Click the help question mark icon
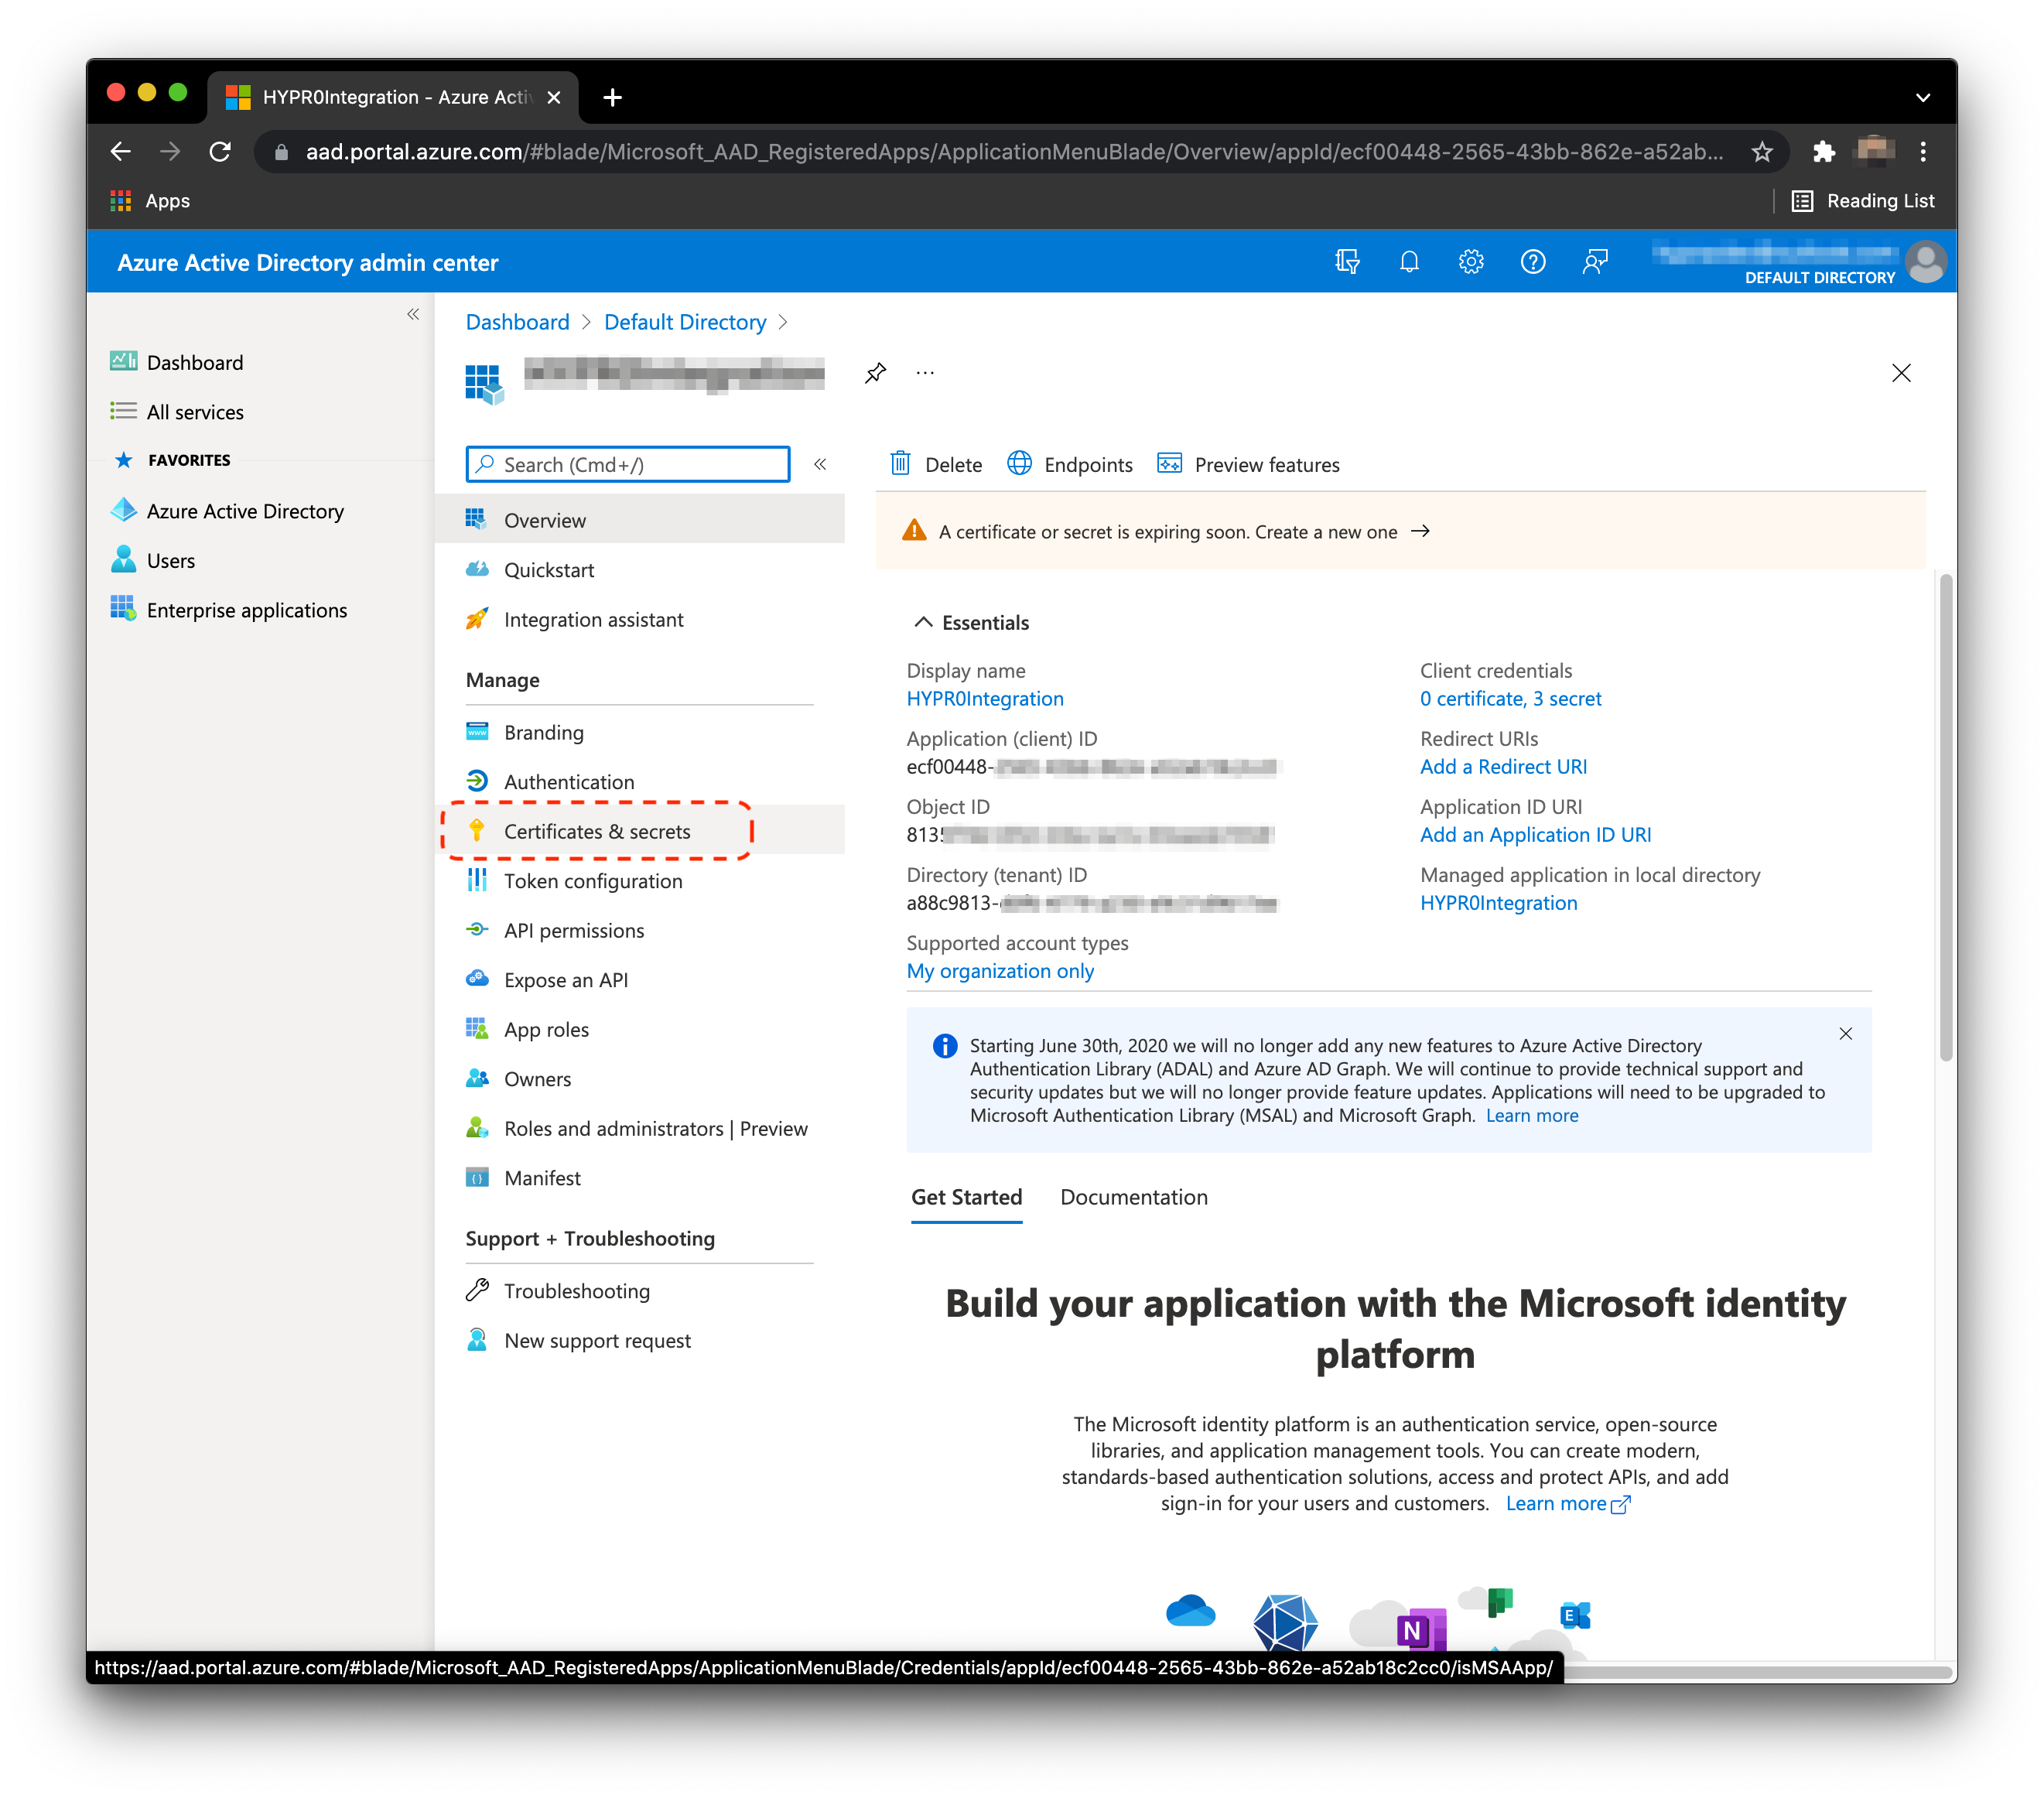This screenshot has height=1798, width=2044. tap(1533, 262)
